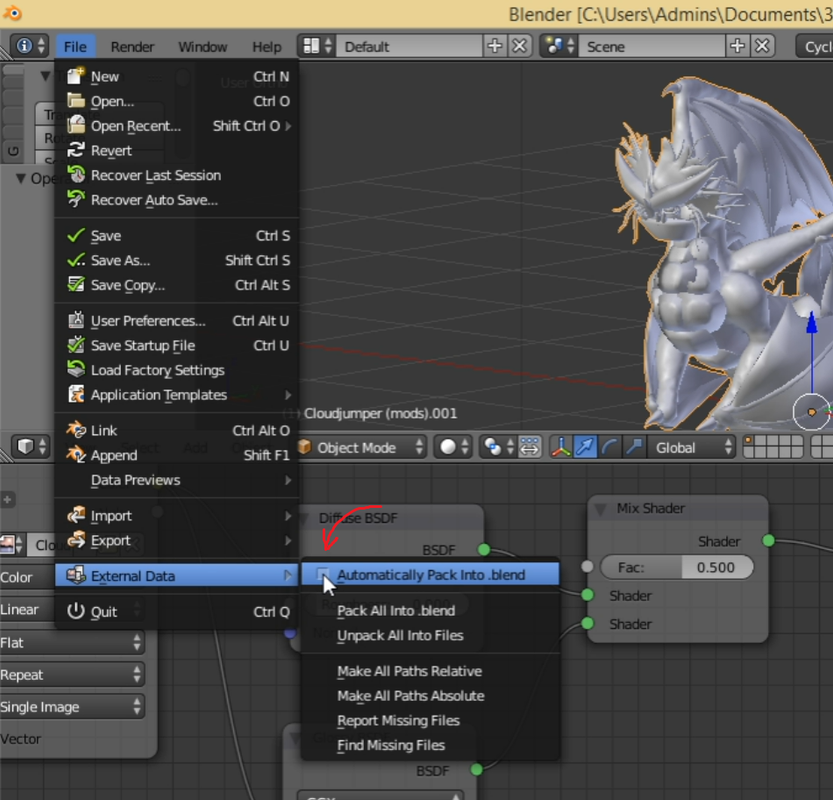Click Unpack All Into Files
This screenshot has height=800, width=833.
[x=400, y=635]
